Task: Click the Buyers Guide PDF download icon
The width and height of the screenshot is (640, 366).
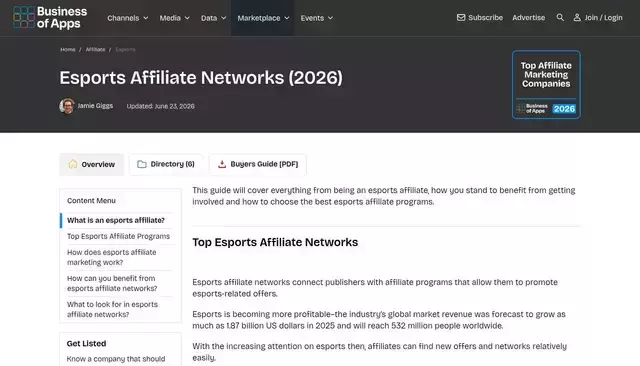Action: [x=222, y=164]
